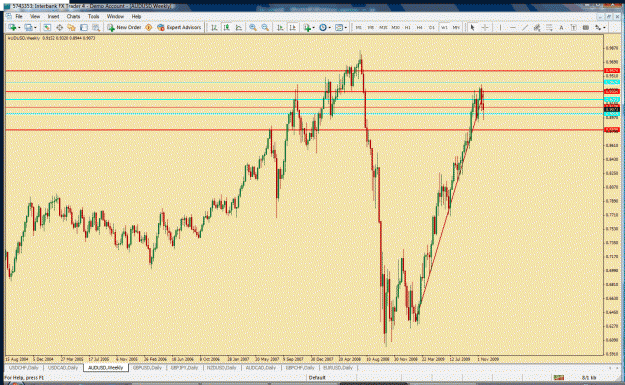Open the View menu
This screenshot has height=385, width=625.
(35, 16)
